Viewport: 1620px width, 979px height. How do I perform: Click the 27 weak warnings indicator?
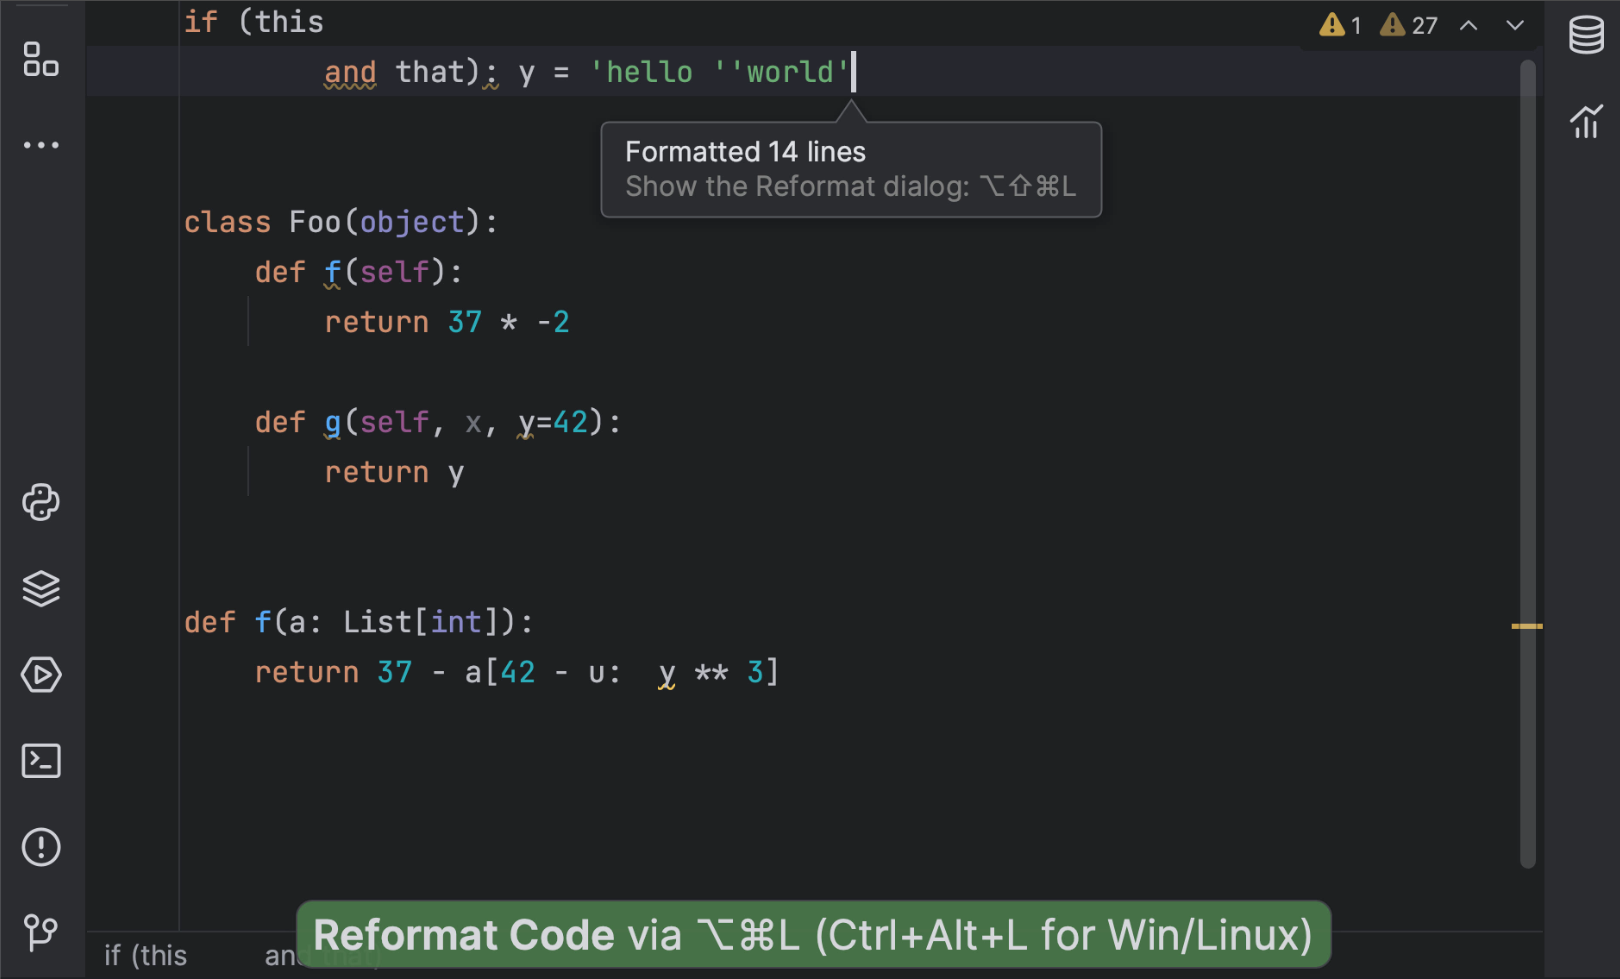click(x=1409, y=26)
